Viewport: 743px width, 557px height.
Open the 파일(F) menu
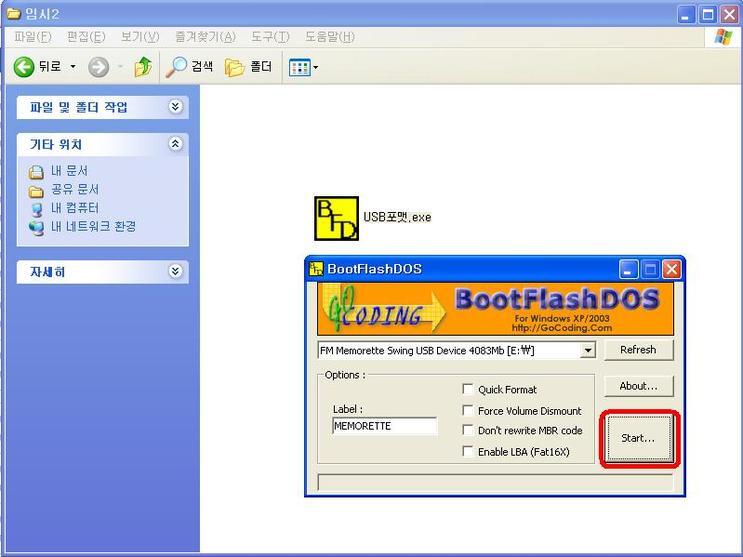tap(32, 37)
